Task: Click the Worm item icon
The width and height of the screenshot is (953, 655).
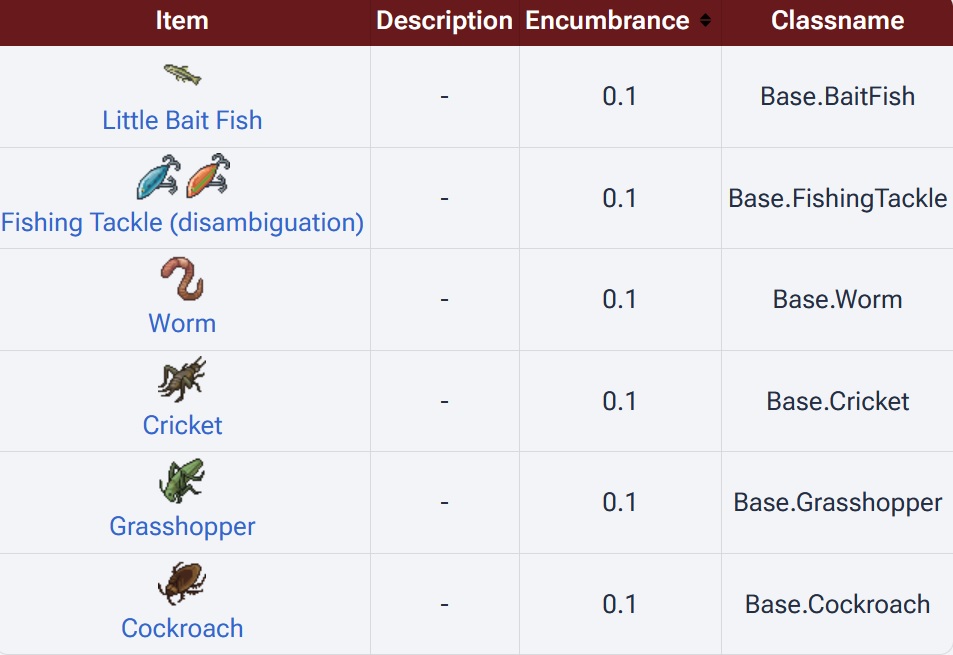Action: click(182, 278)
